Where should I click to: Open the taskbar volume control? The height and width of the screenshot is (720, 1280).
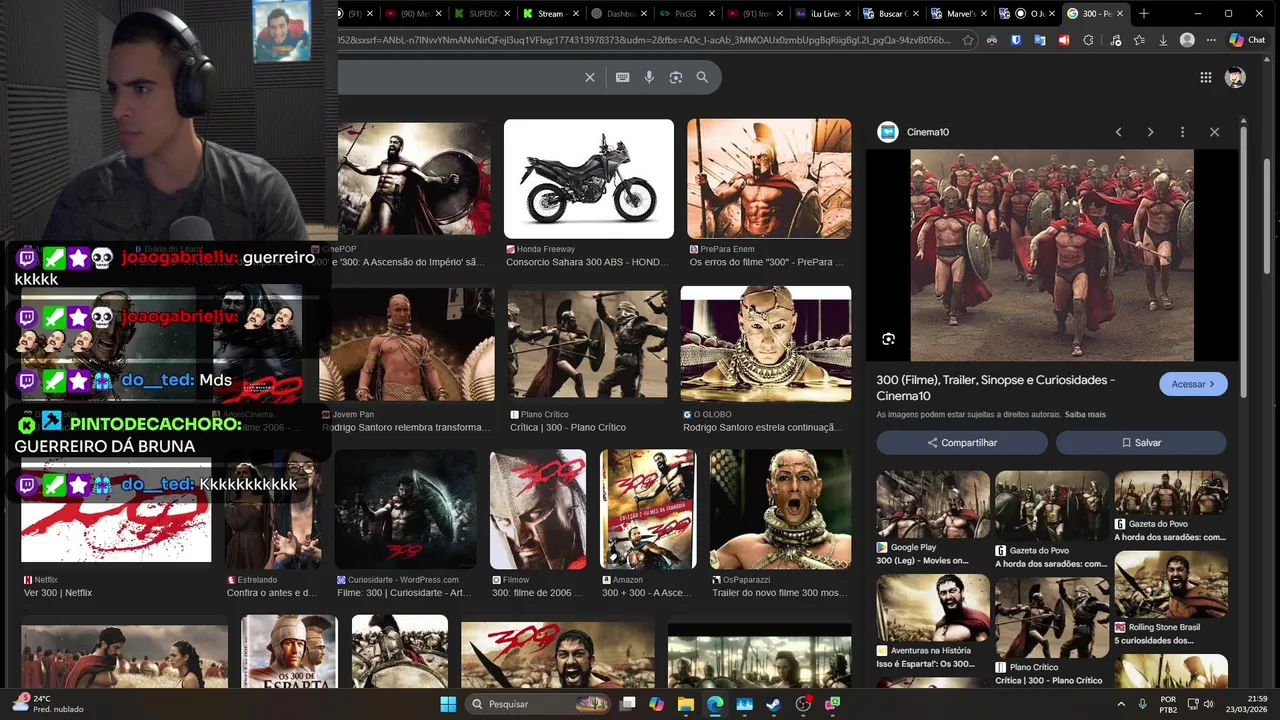coord(1207,704)
